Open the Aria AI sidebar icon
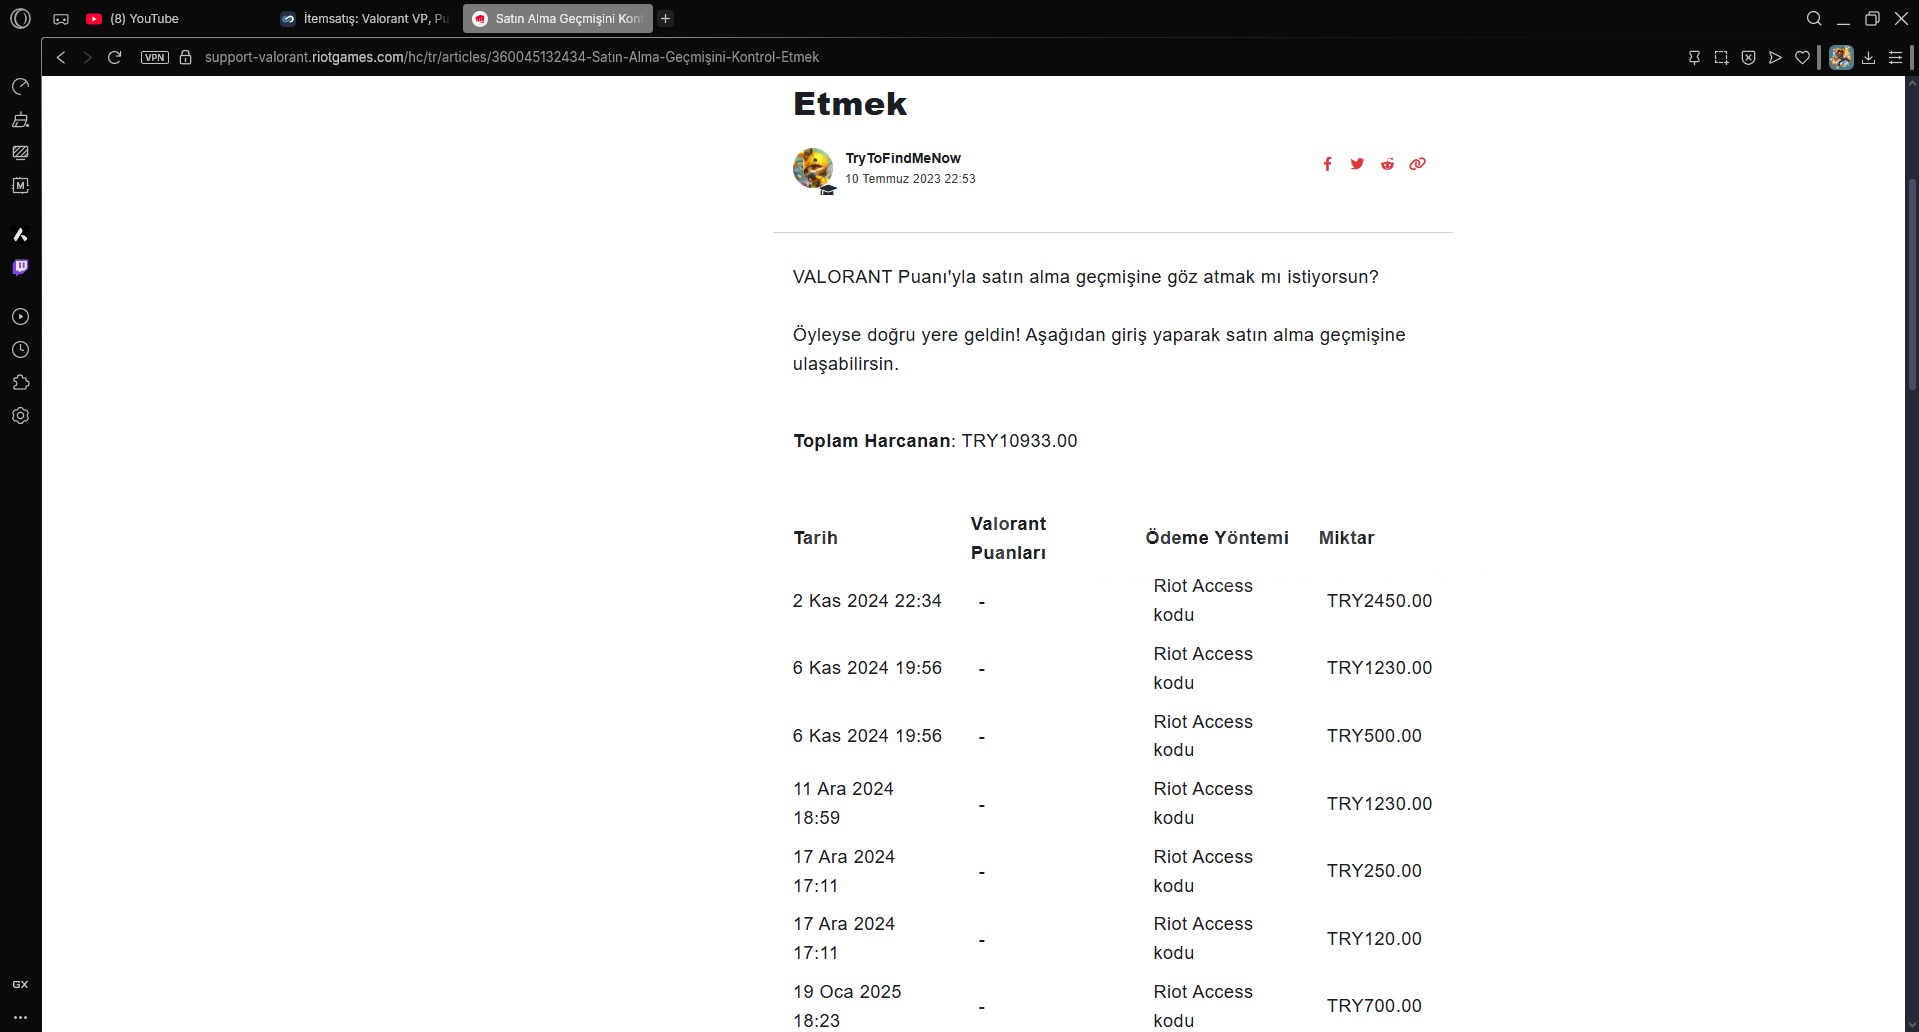1919x1032 pixels. tap(20, 235)
